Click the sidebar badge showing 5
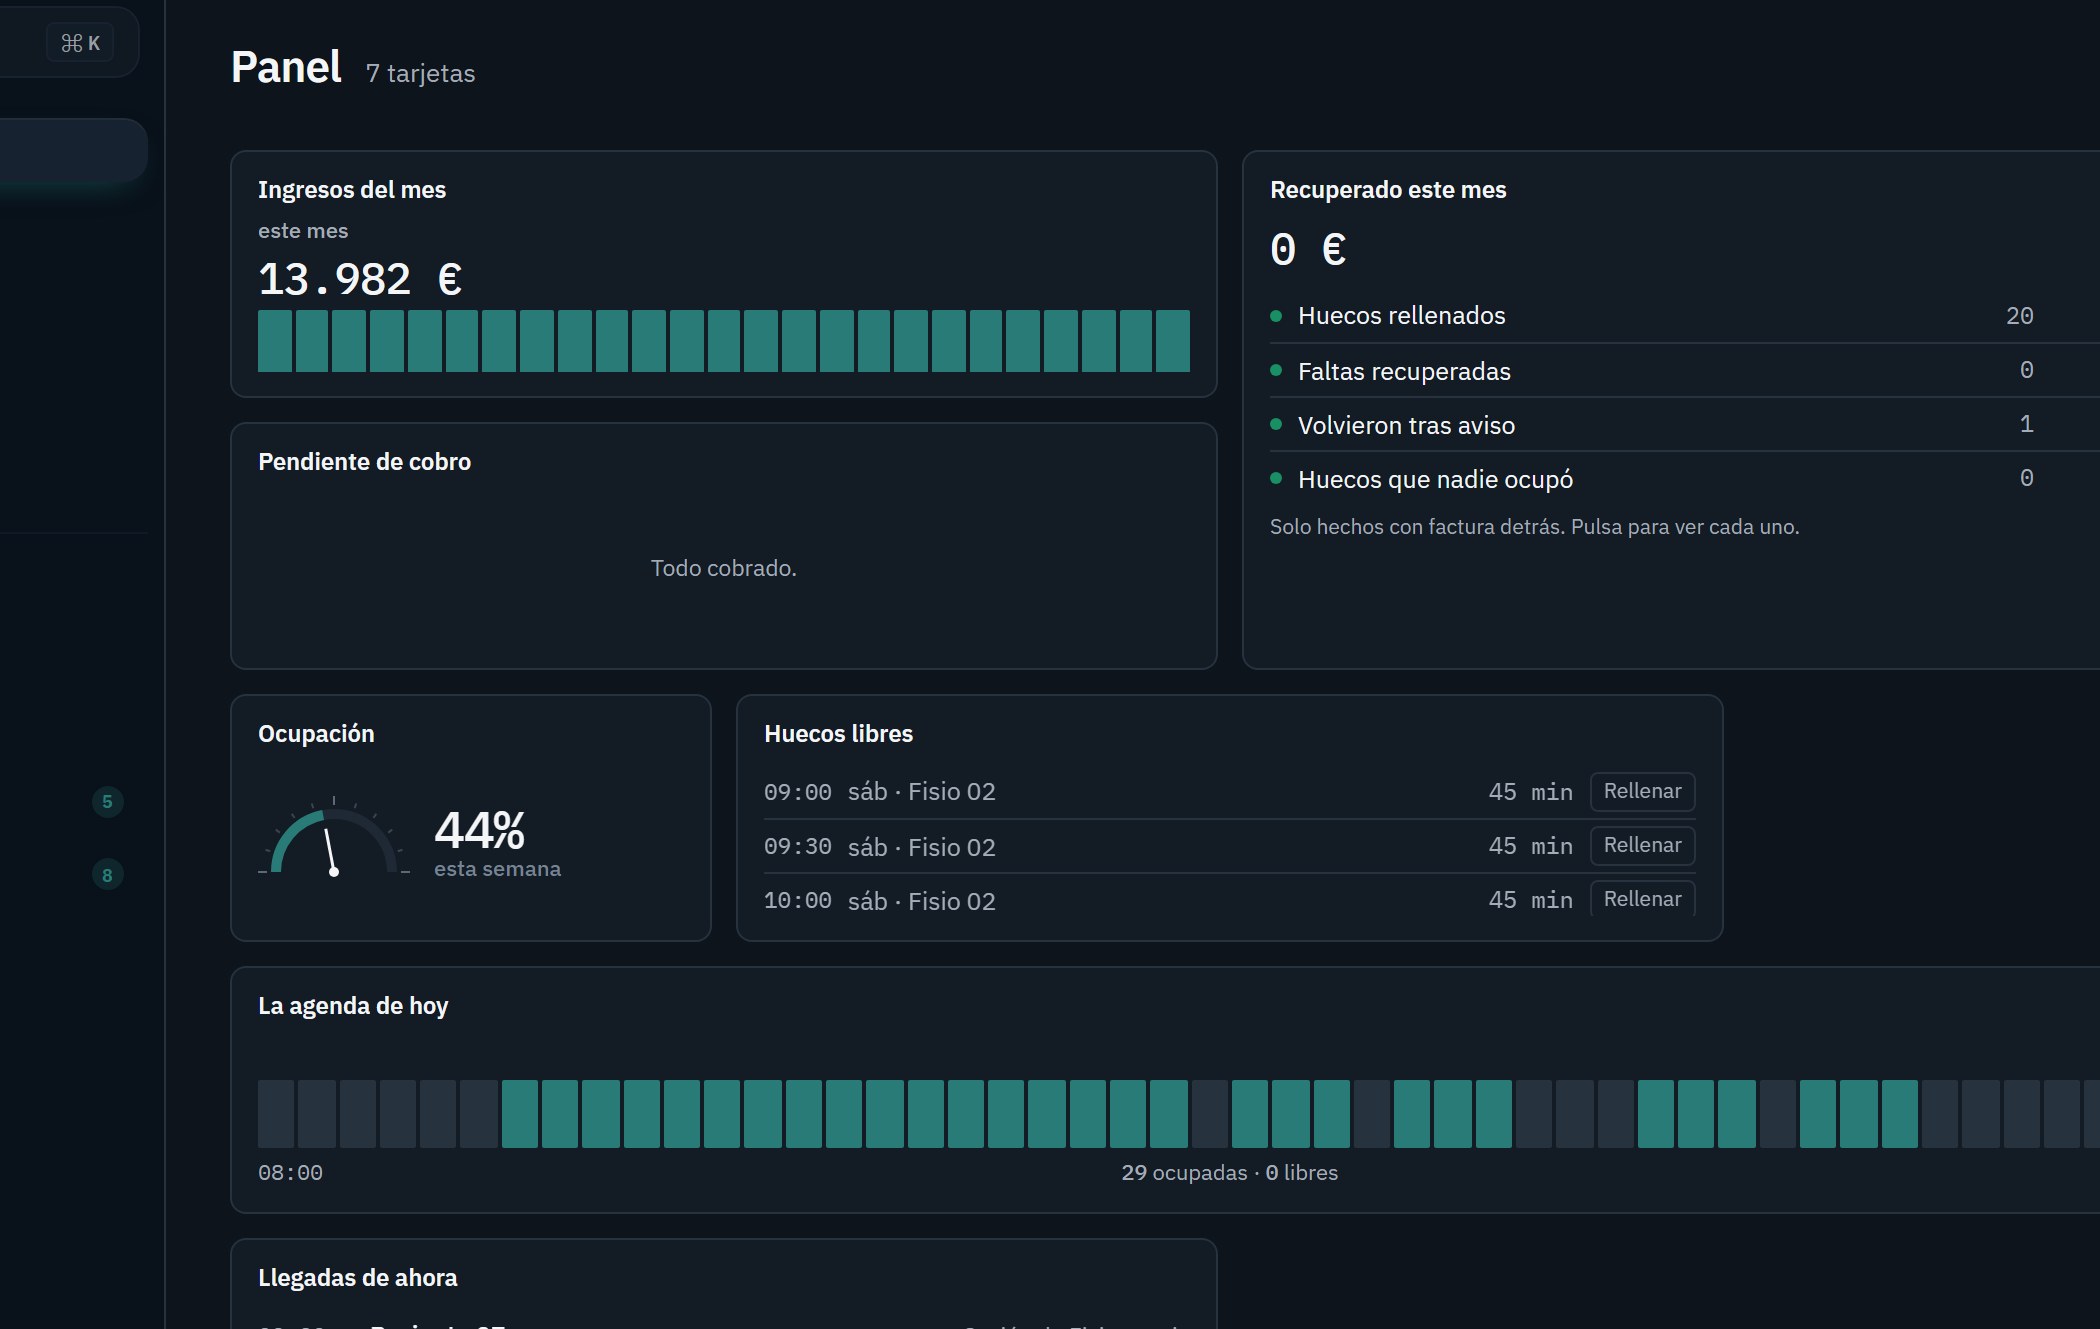Screen dimensions: 2100x1329 click(x=107, y=802)
